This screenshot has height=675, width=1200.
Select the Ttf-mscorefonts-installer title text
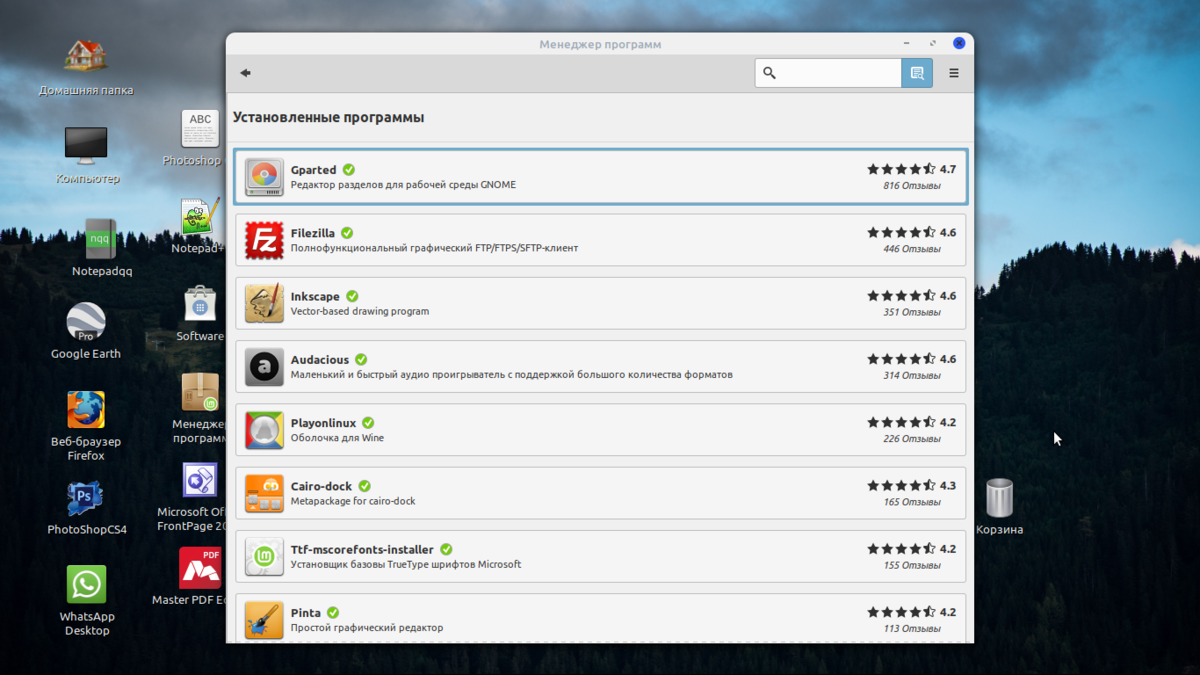(362, 550)
